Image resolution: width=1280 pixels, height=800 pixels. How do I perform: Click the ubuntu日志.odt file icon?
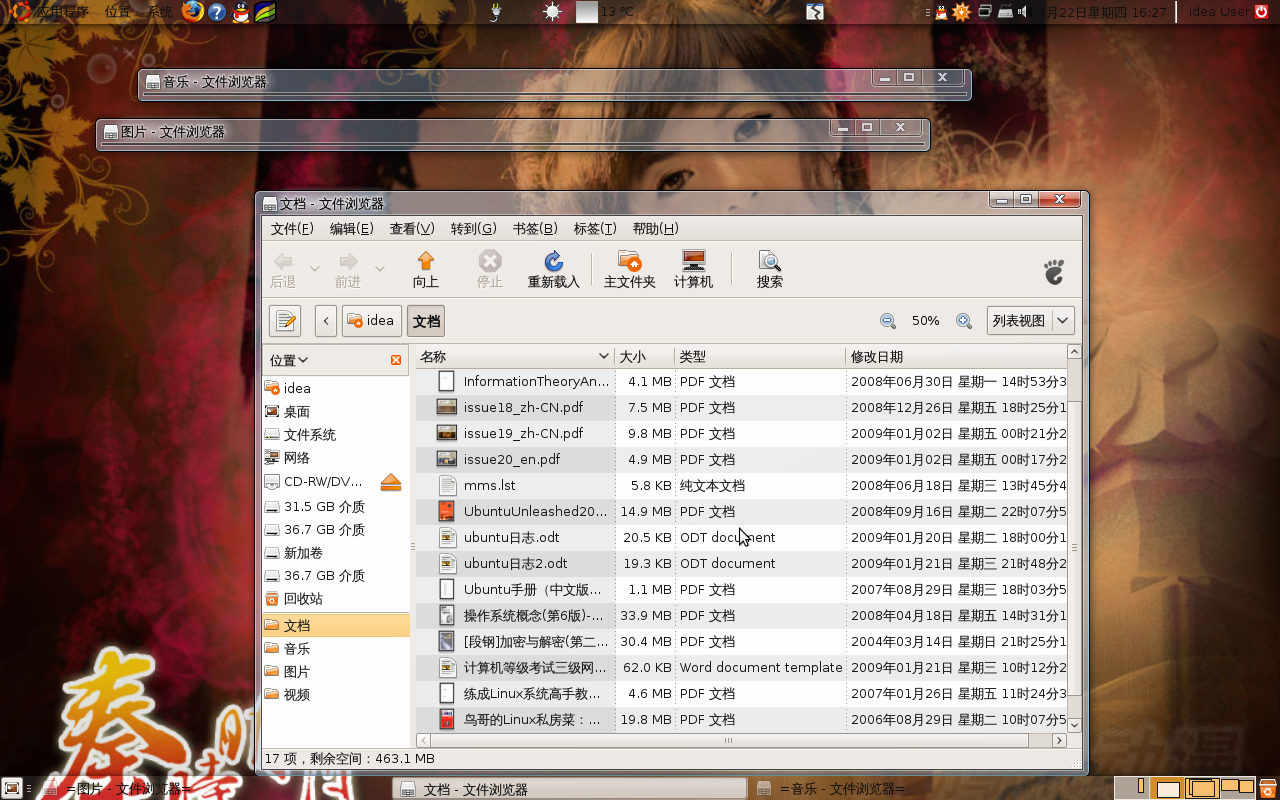[x=447, y=537]
